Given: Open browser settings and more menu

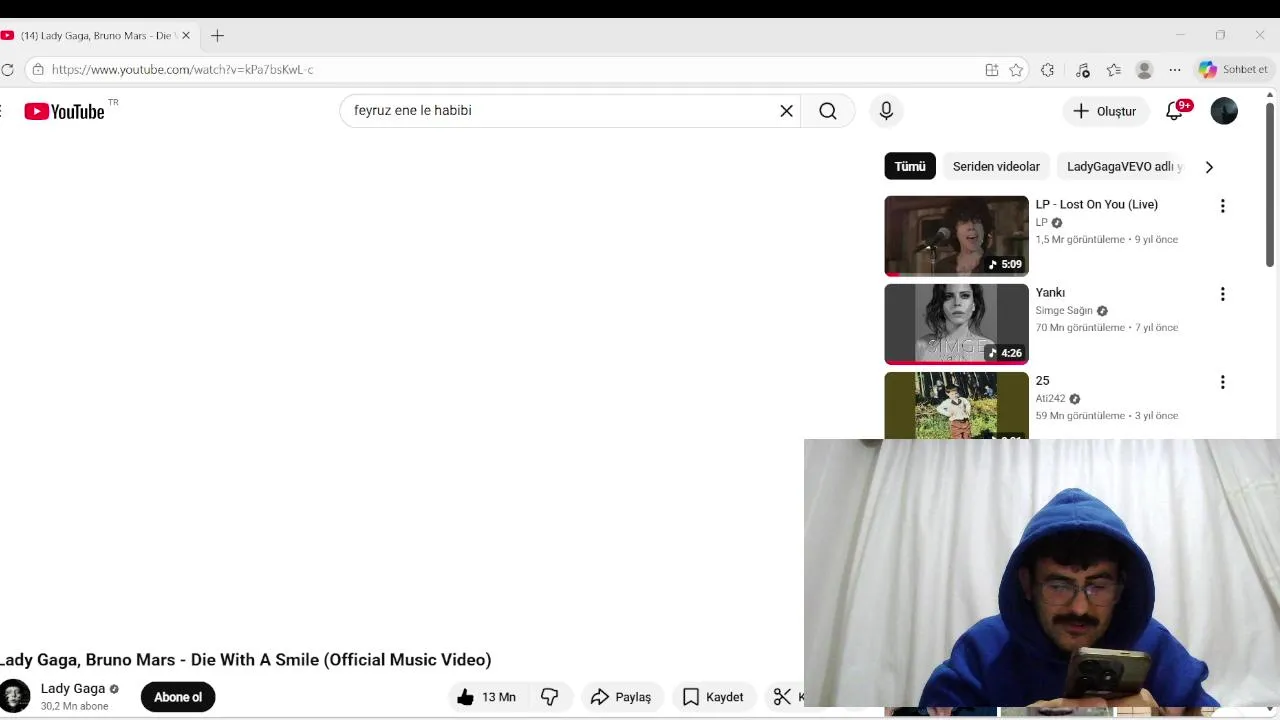Looking at the screenshot, I should point(1175,70).
